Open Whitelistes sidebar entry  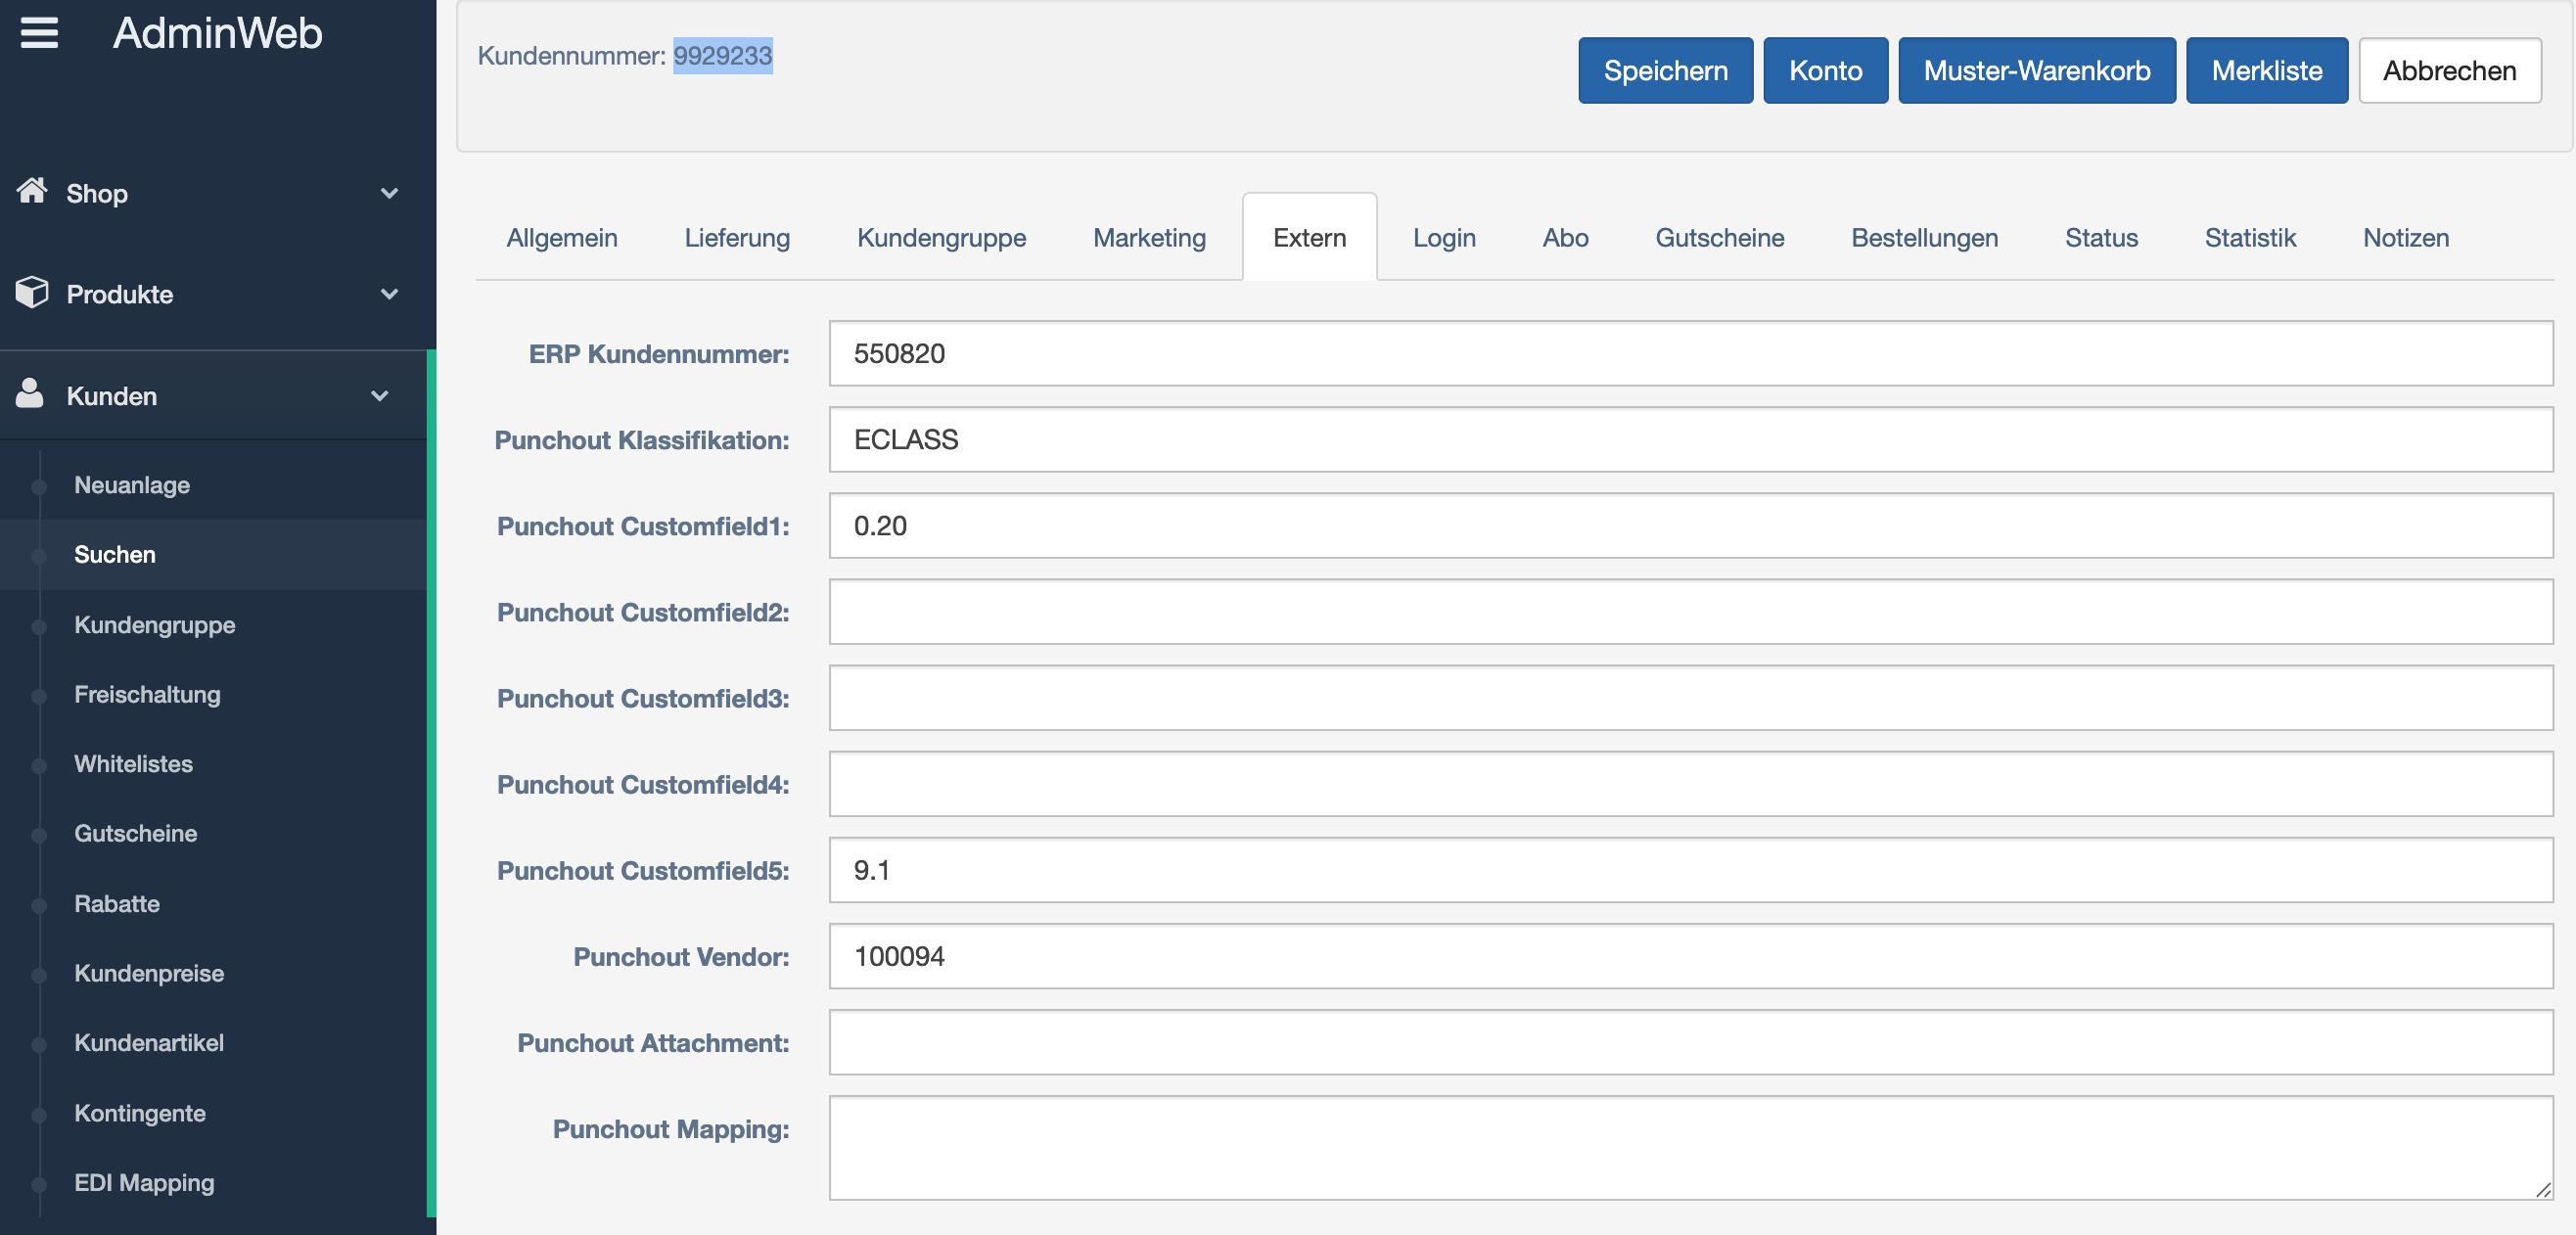(134, 764)
